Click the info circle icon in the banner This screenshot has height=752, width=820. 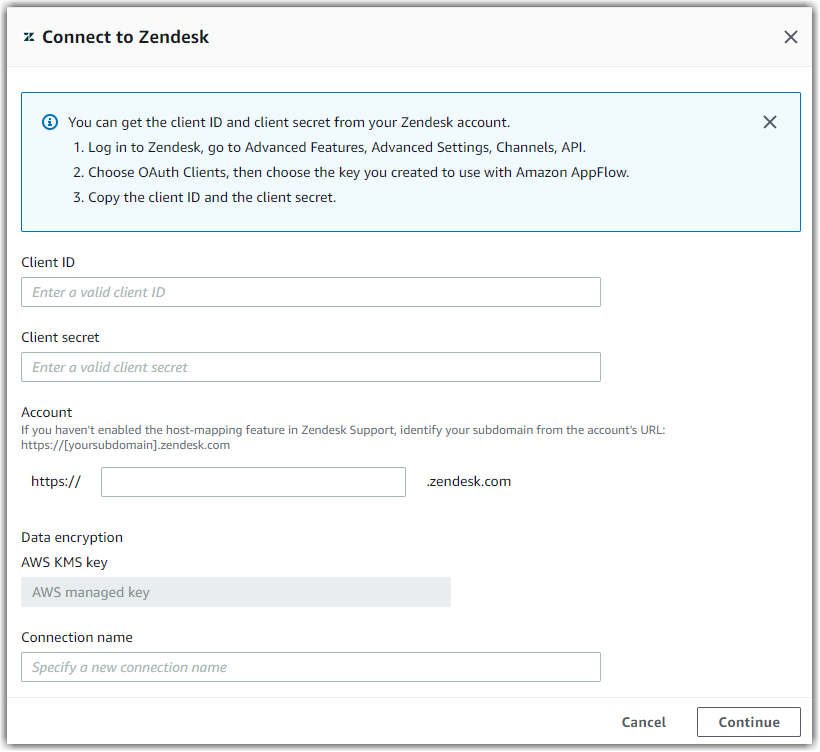[50, 121]
